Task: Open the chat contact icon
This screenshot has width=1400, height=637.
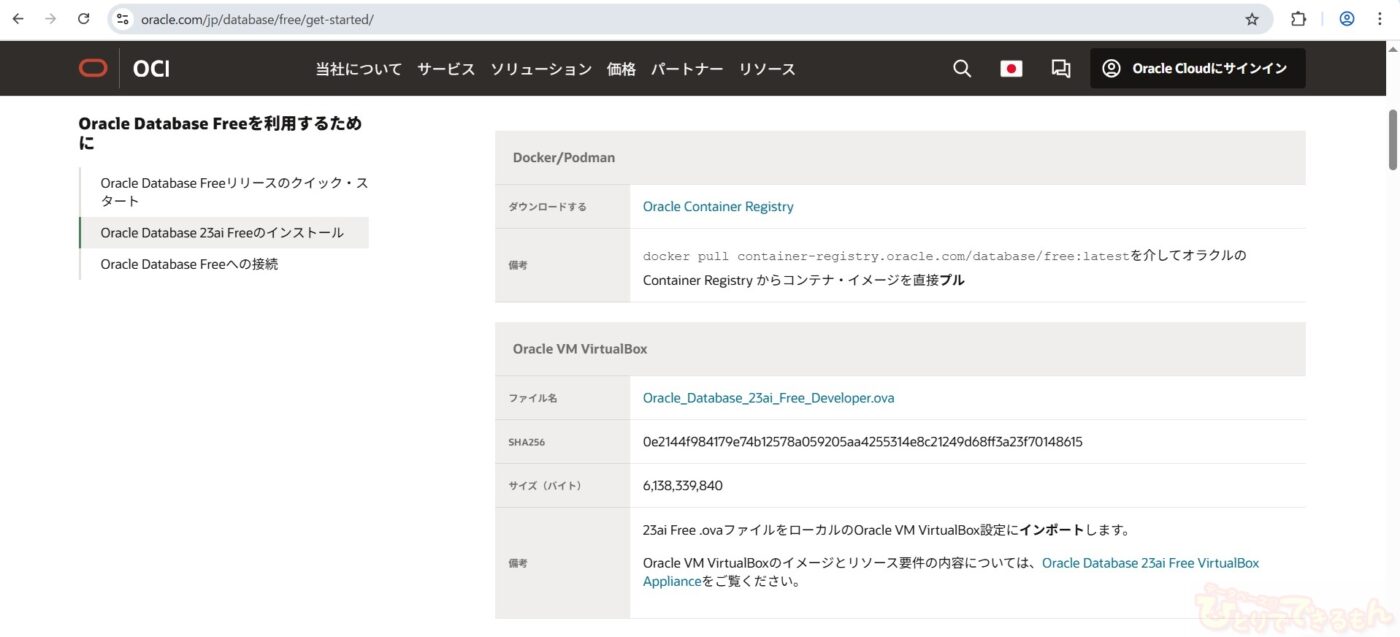Action: tap(1061, 69)
